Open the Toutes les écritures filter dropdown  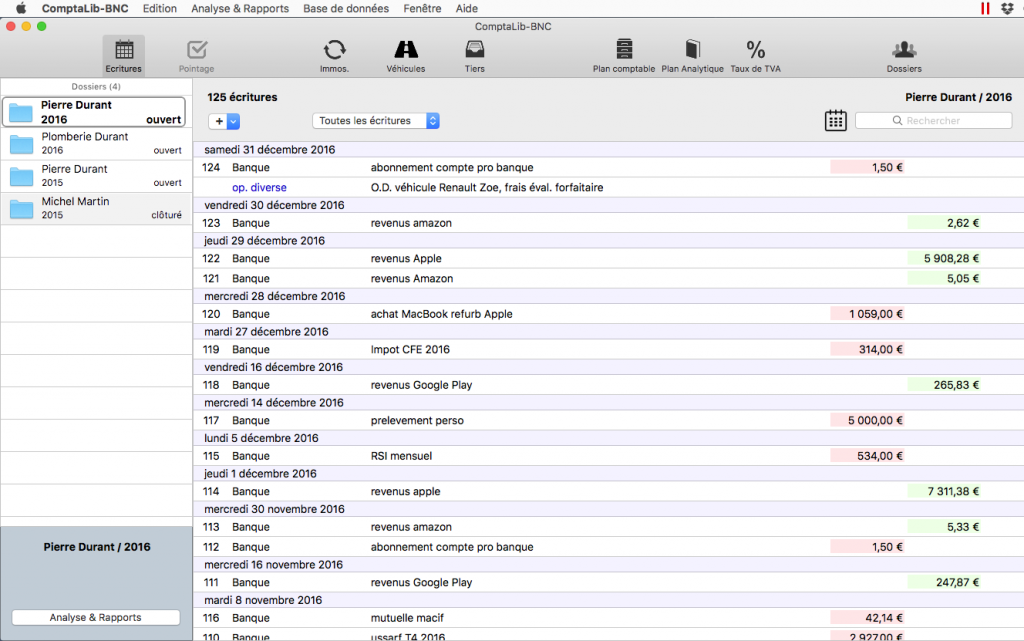pyautogui.click(x=376, y=121)
